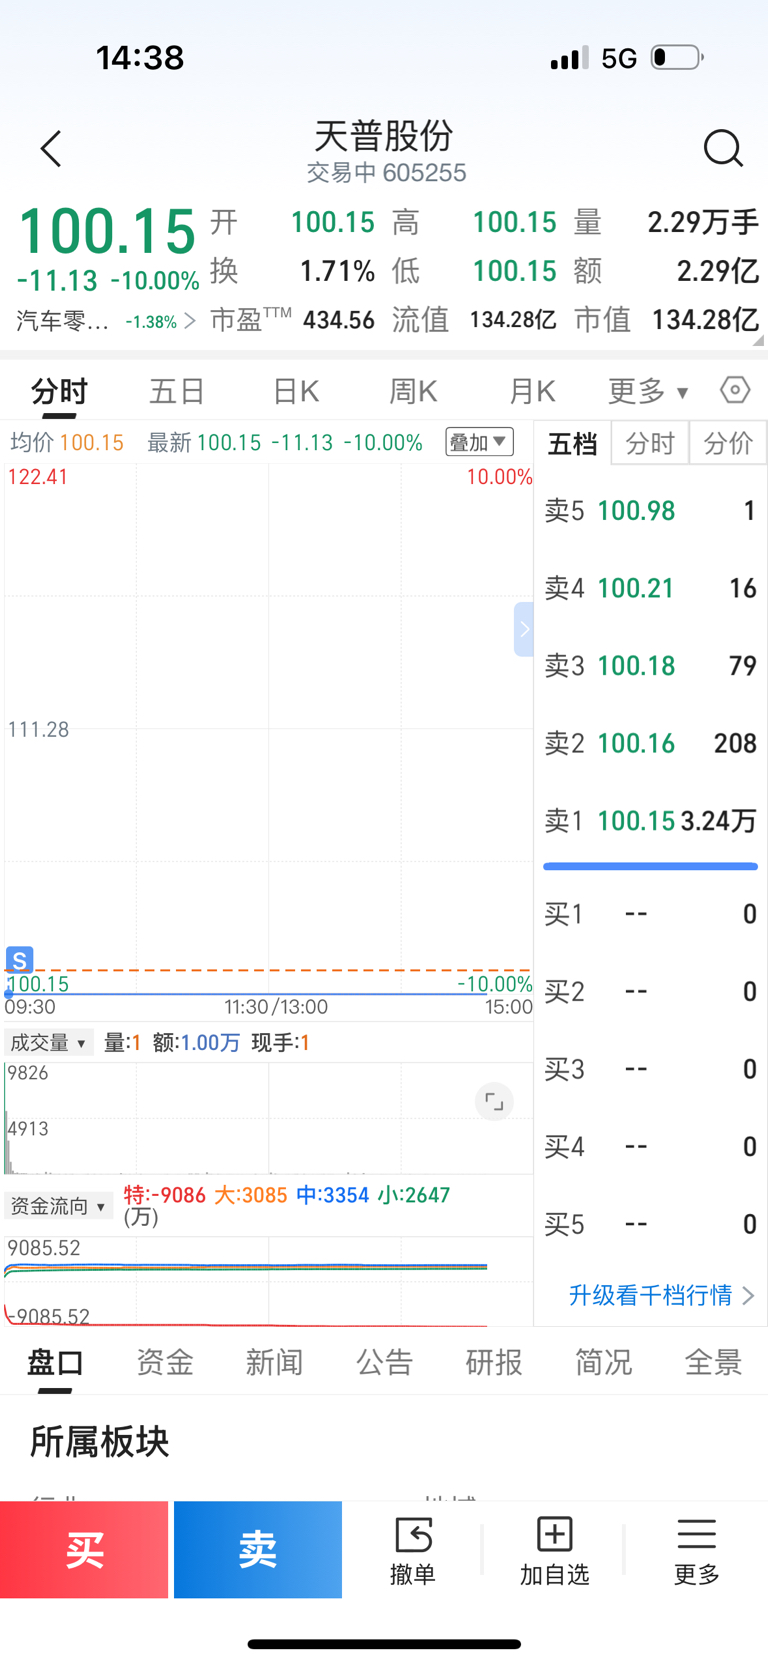Select the 买5 bid row
This screenshot has width=769, height=1665.
tap(650, 1224)
